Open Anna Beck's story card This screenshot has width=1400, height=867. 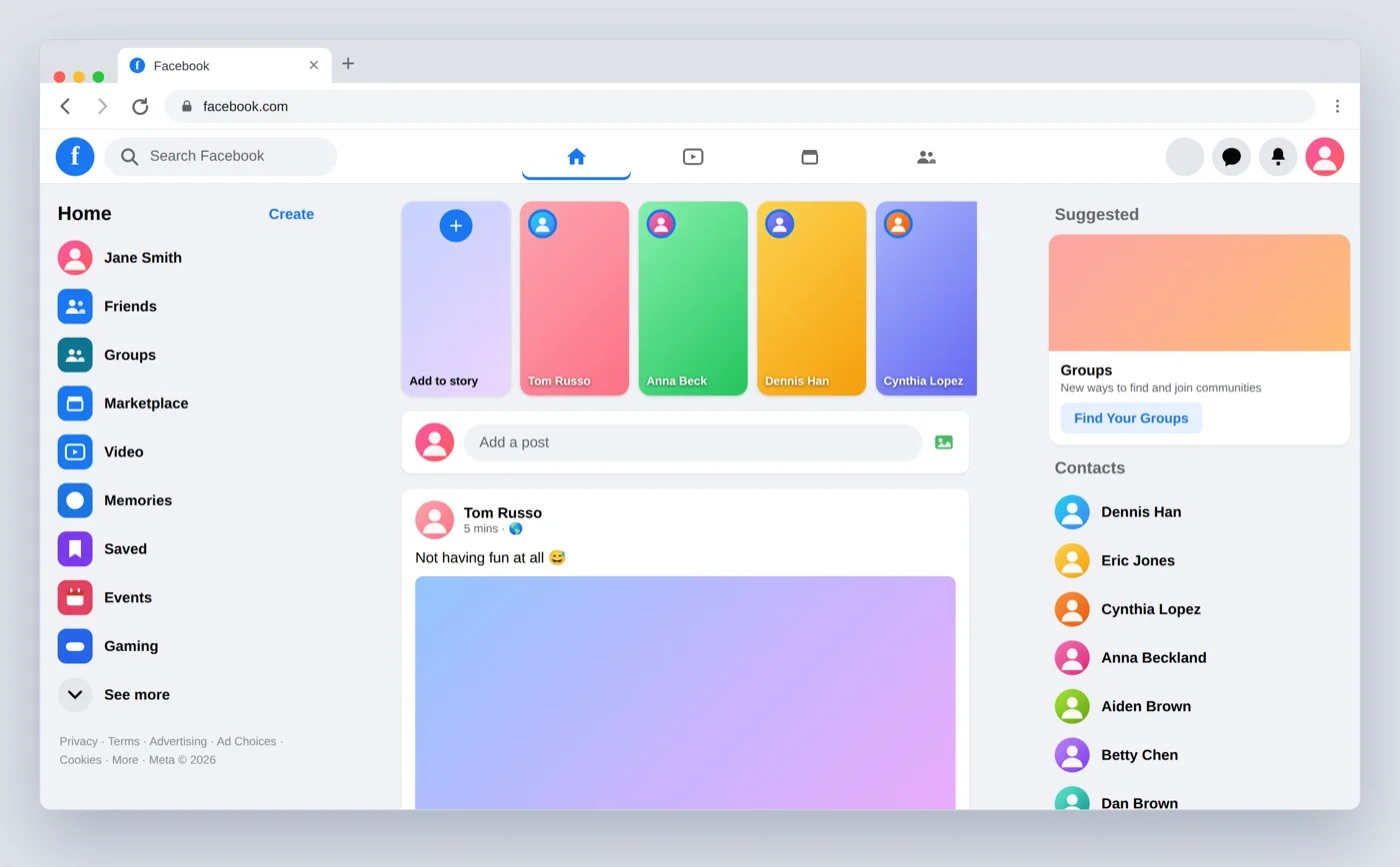coord(693,298)
